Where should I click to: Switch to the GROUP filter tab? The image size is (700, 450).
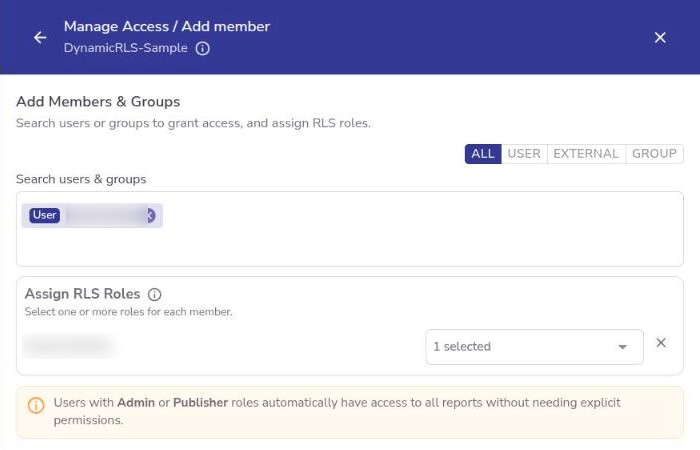654,154
